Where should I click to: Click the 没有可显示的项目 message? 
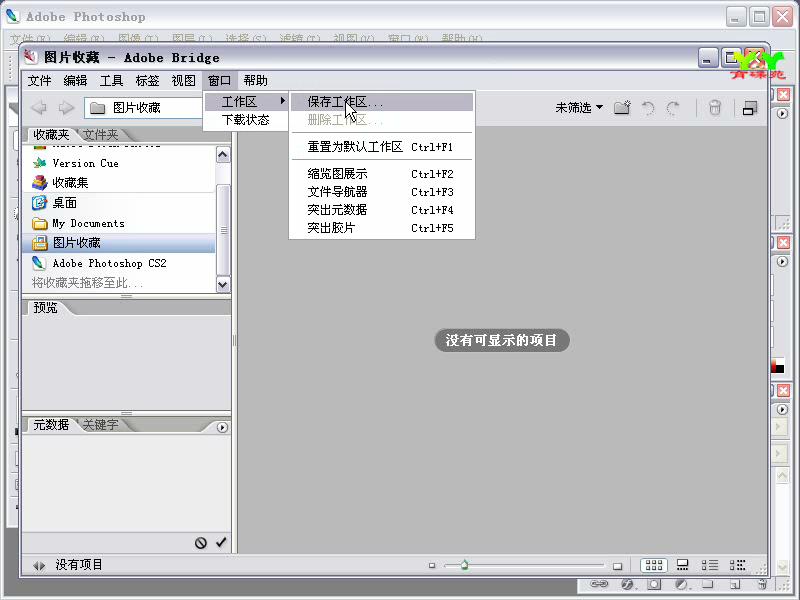coord(502,340)
